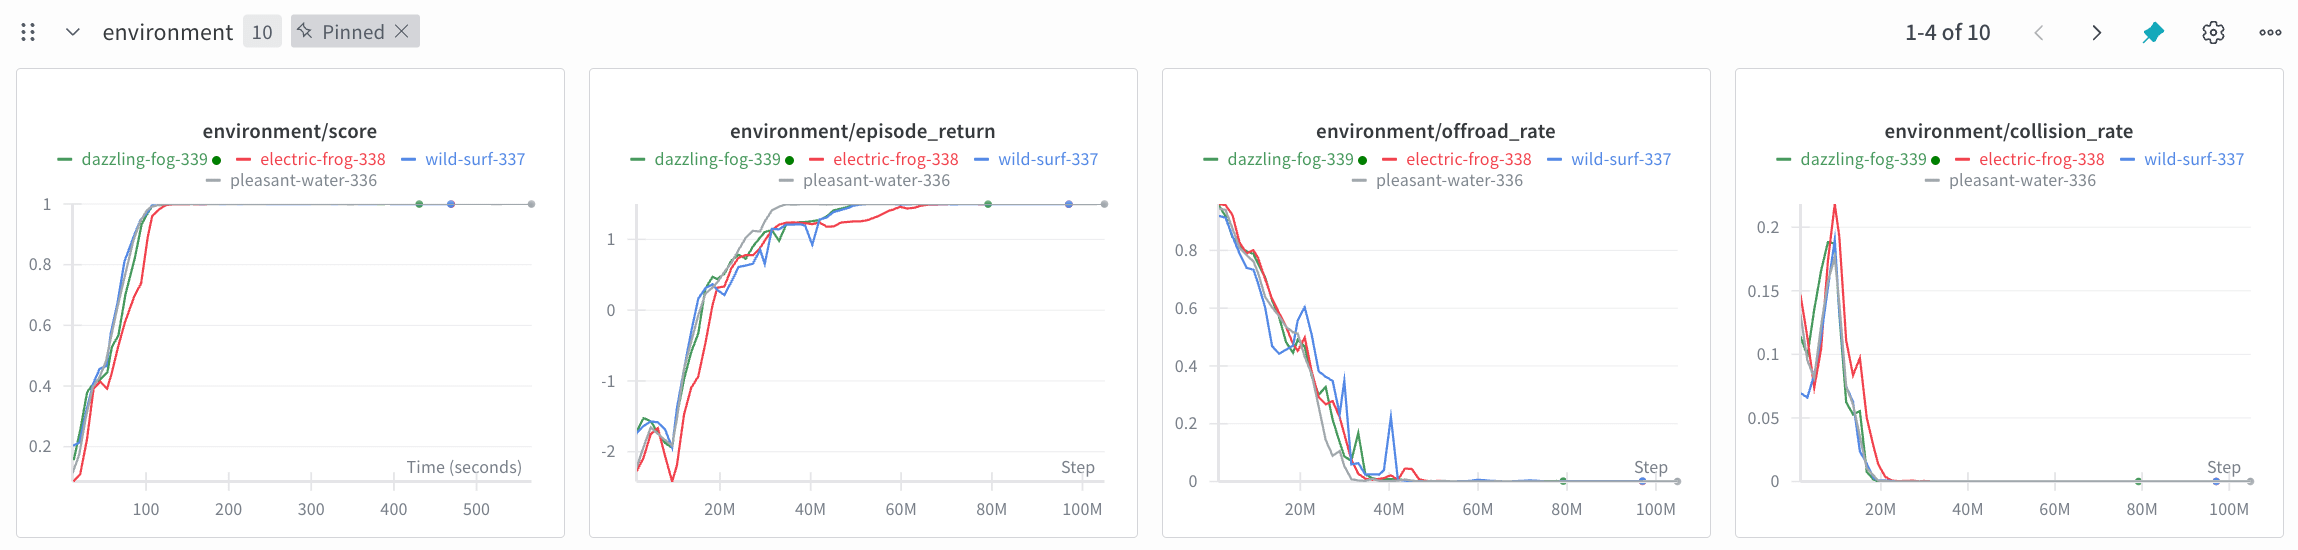This screenshot has width=2298, height=550.
Task: Click electric-frog-338 legend in episode_return chart
Action: [895, 159]
